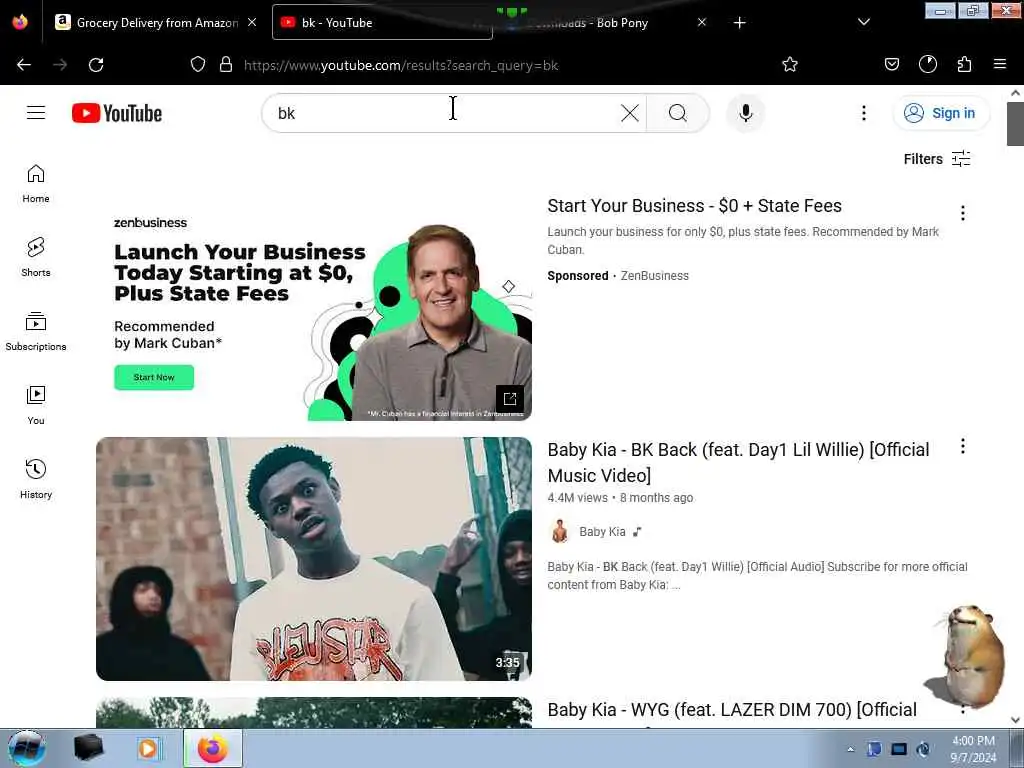Open the black box taskbar icon

pos(88,748)
